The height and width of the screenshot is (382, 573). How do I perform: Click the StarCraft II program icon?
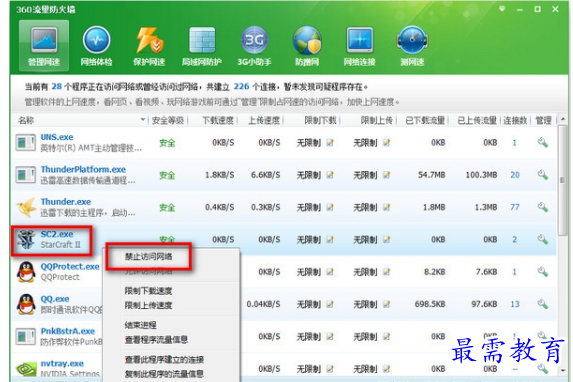pyautogui.click(x=26, y=239)
